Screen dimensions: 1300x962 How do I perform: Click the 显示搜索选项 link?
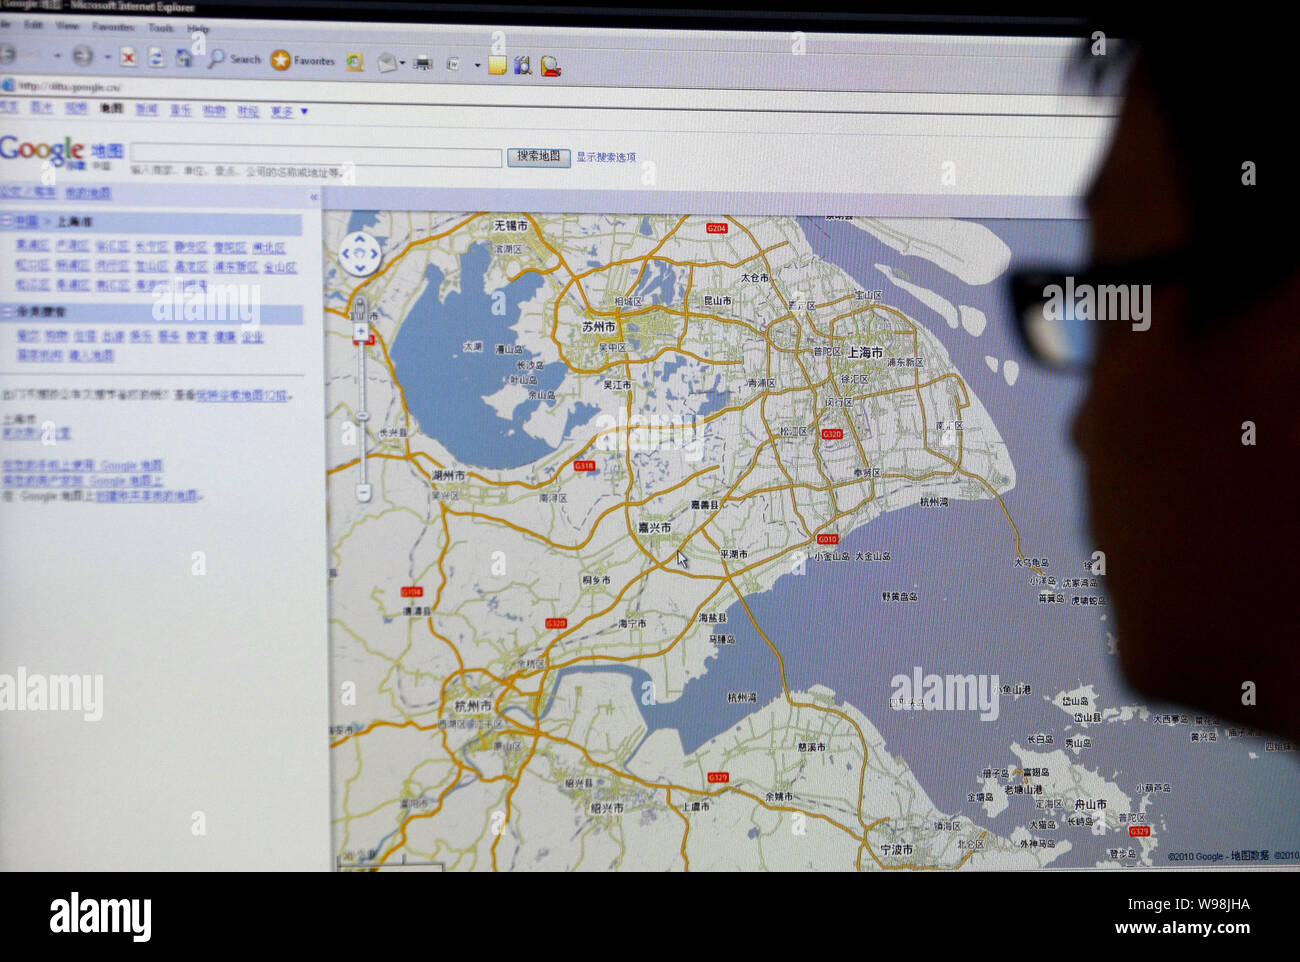(605, 157)
